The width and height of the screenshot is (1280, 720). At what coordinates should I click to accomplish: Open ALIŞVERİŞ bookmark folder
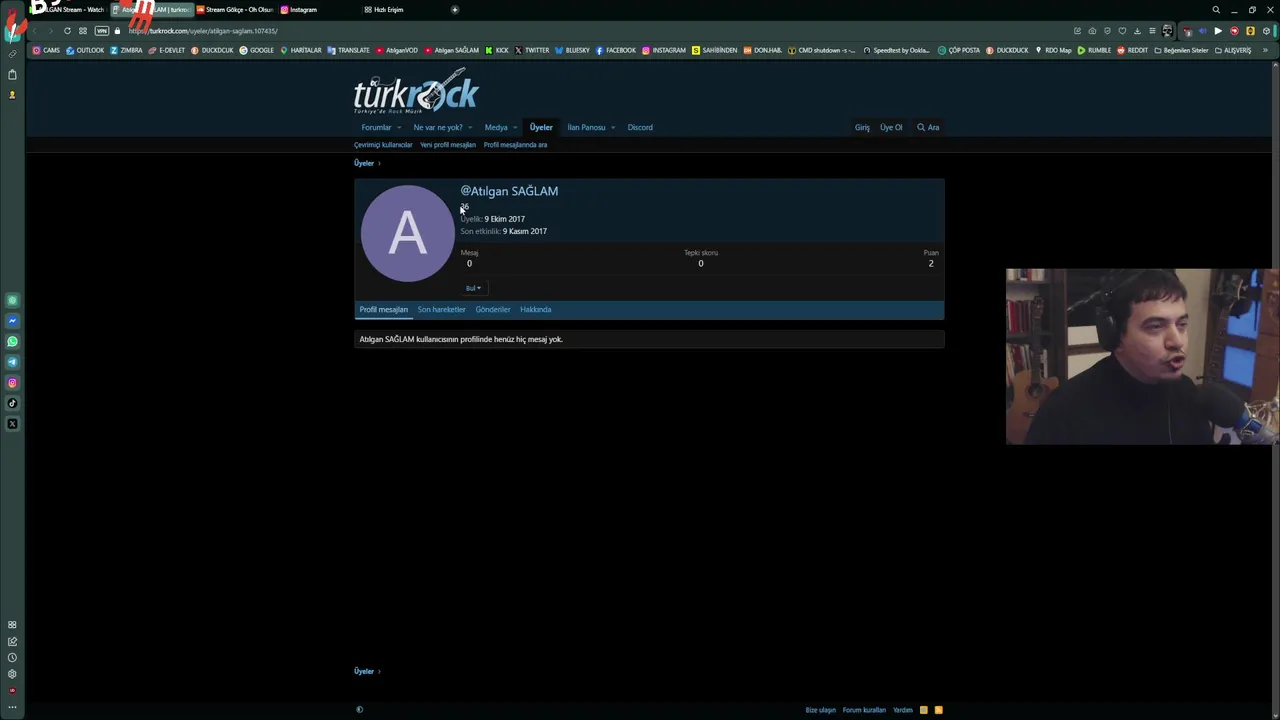coord(1233,50)
